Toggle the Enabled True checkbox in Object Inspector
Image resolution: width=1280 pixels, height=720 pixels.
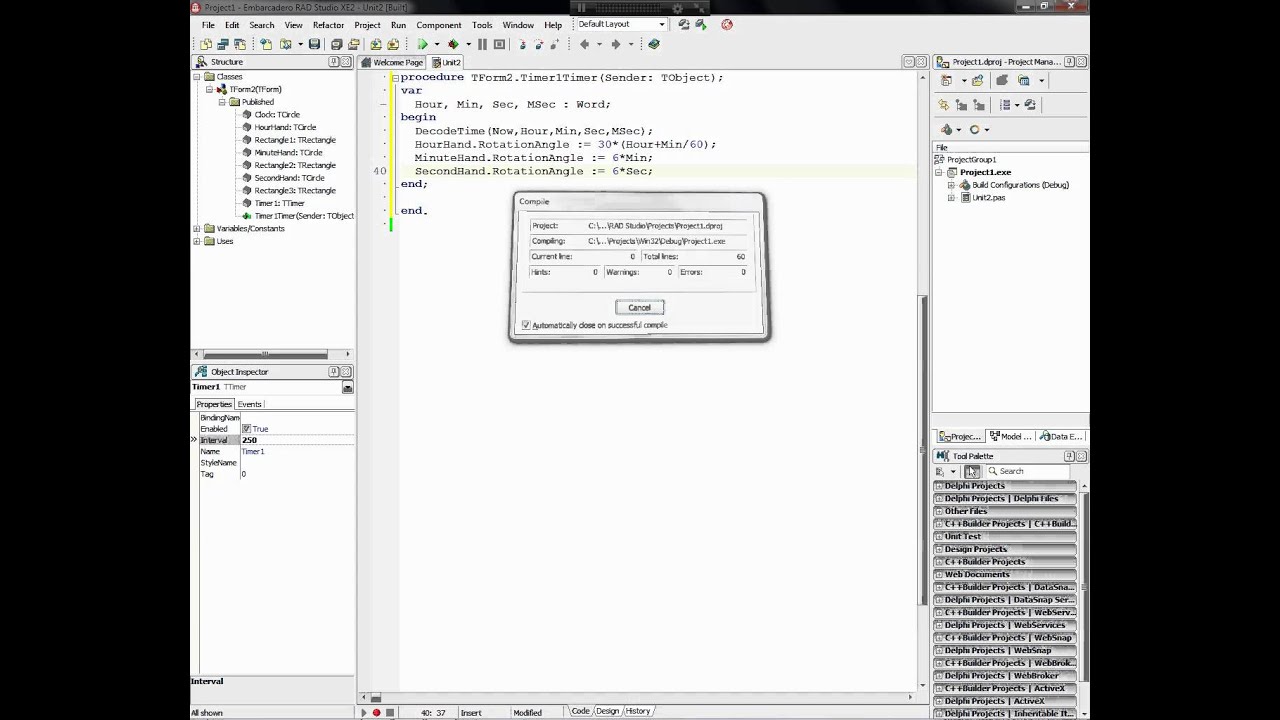246,429
